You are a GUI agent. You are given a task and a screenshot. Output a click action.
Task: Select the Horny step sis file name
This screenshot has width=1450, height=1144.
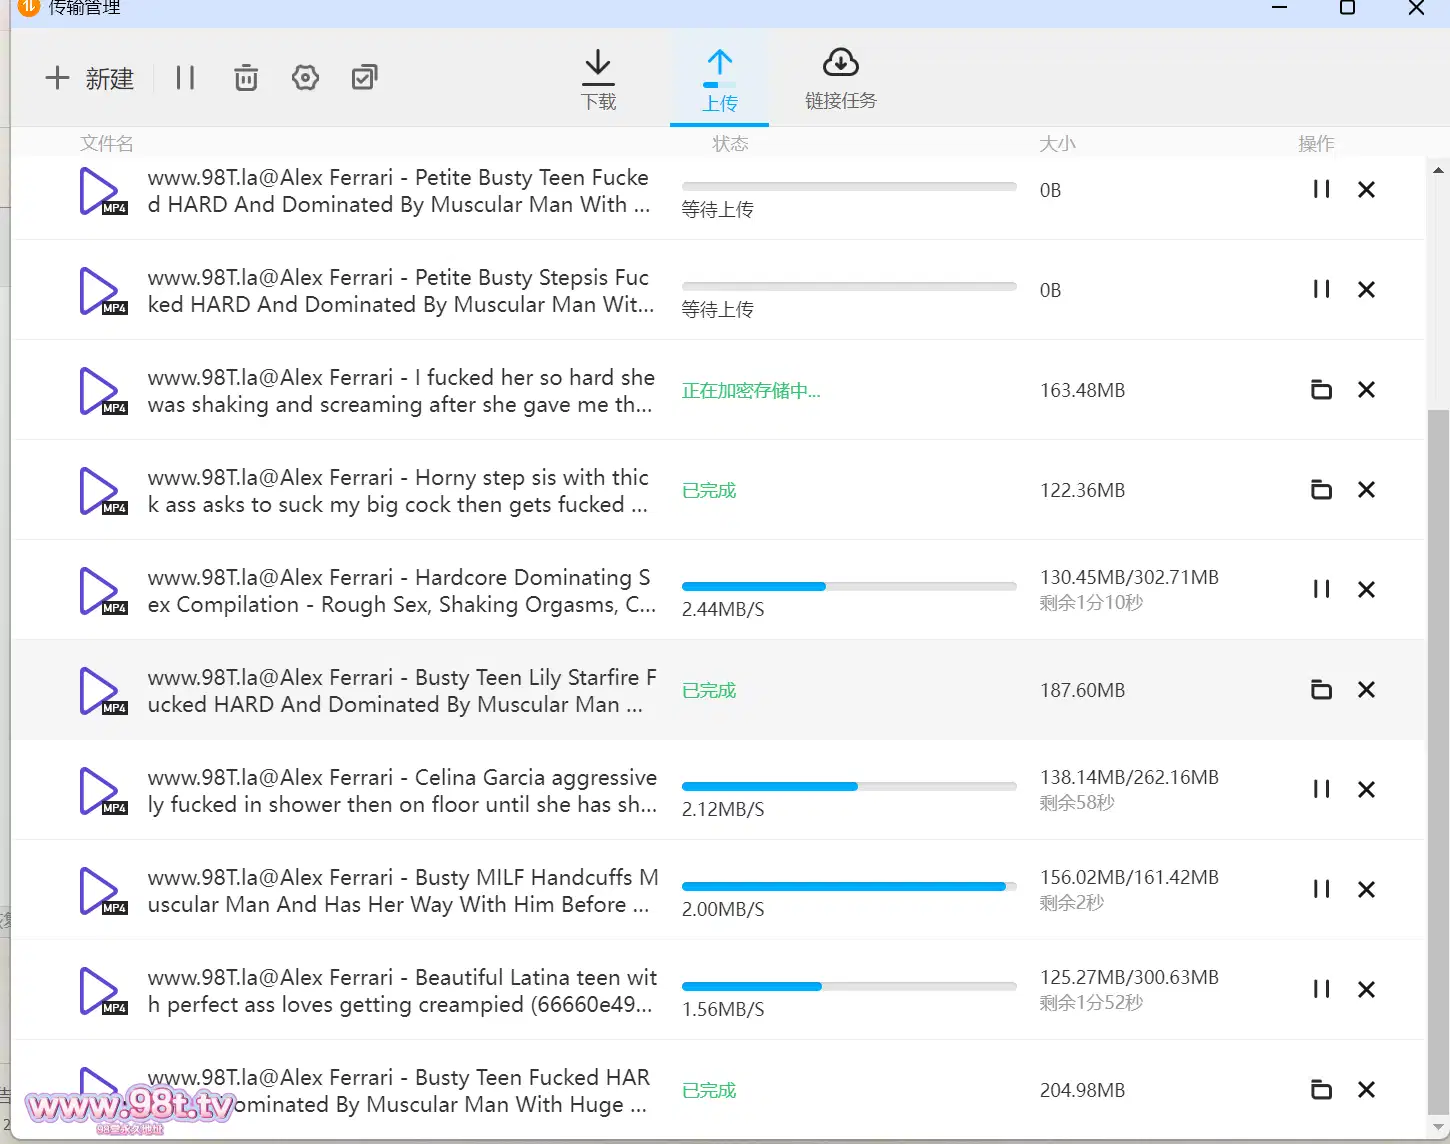[398, 491]
